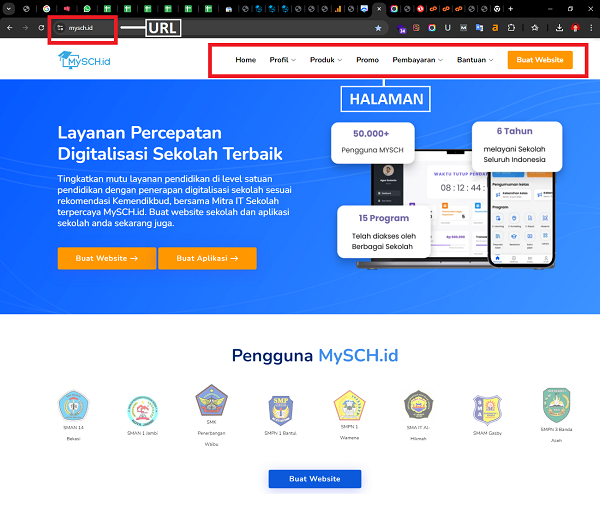
Task: Click the mysch.id address bar
Action: pos(222,28)
